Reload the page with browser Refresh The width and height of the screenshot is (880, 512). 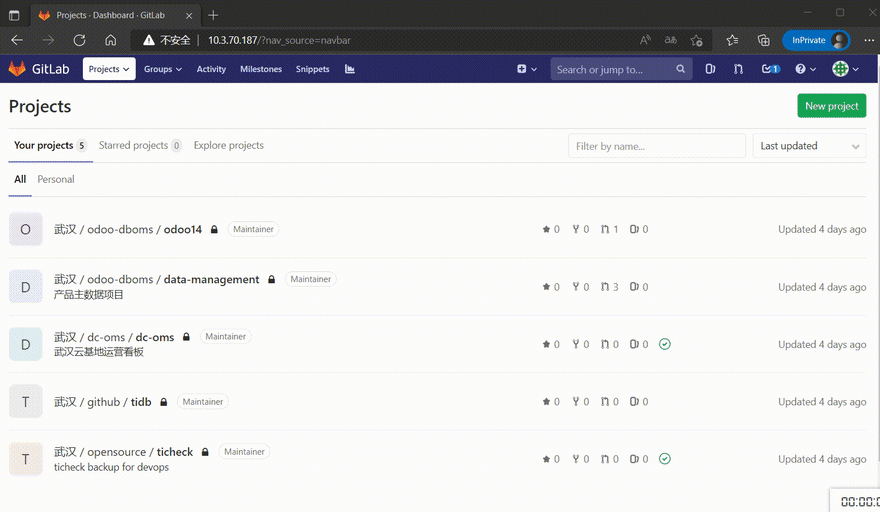coord(79,40)
